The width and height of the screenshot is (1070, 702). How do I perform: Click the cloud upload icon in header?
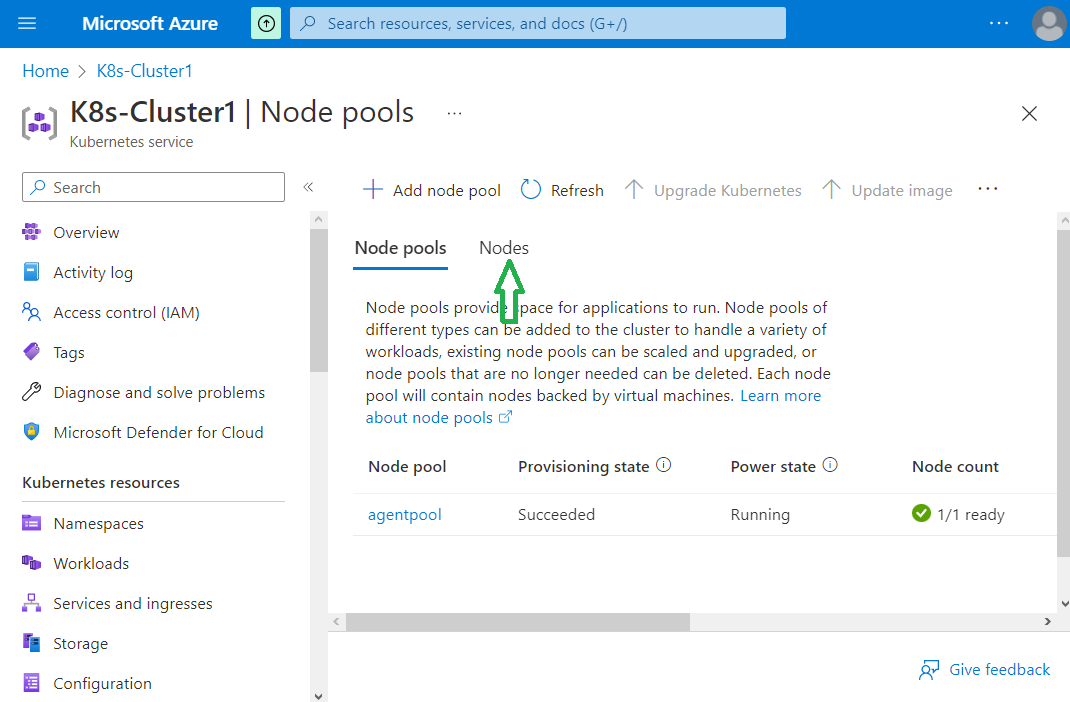pyautogui.click(x=266, y=23)
